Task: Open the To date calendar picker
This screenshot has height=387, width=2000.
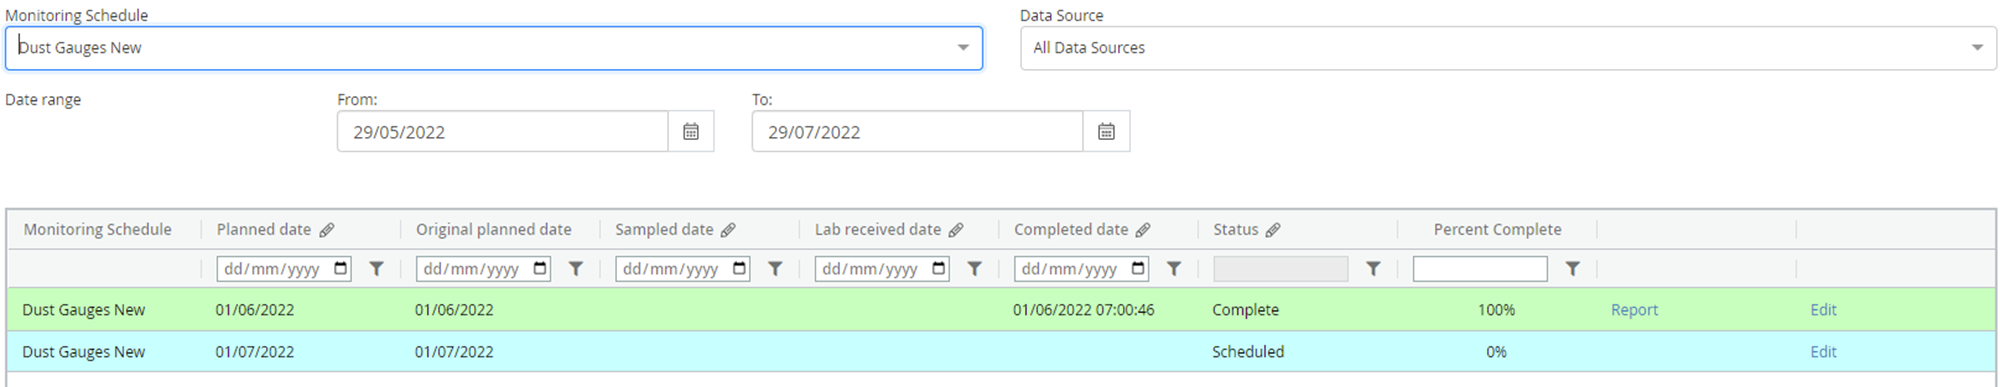Action: (1106, 132)
